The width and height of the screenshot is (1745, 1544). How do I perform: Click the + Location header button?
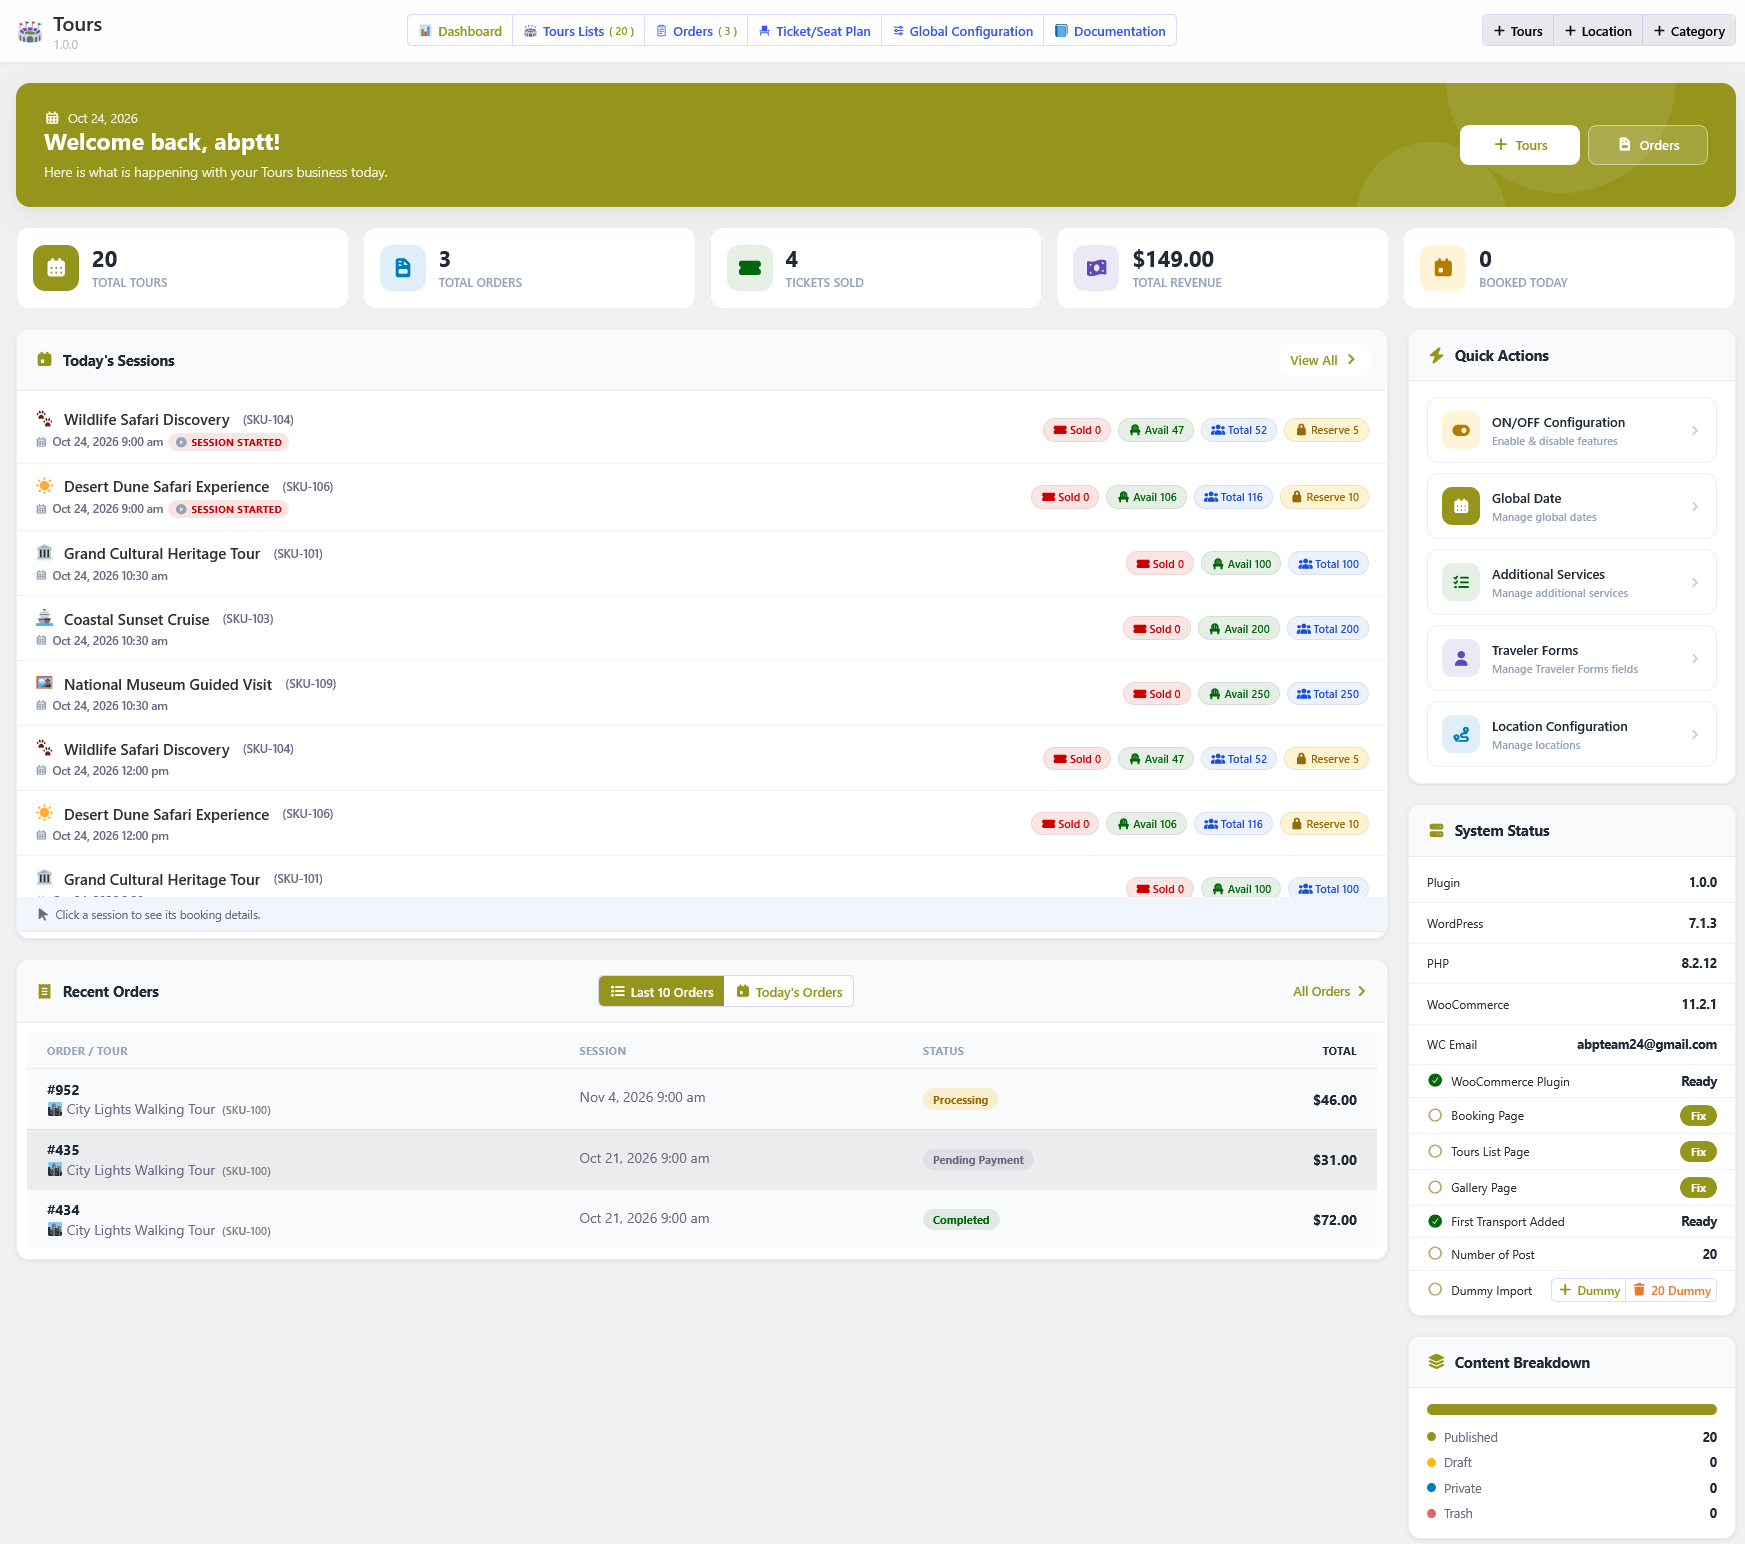click(x=1598, y=31)
